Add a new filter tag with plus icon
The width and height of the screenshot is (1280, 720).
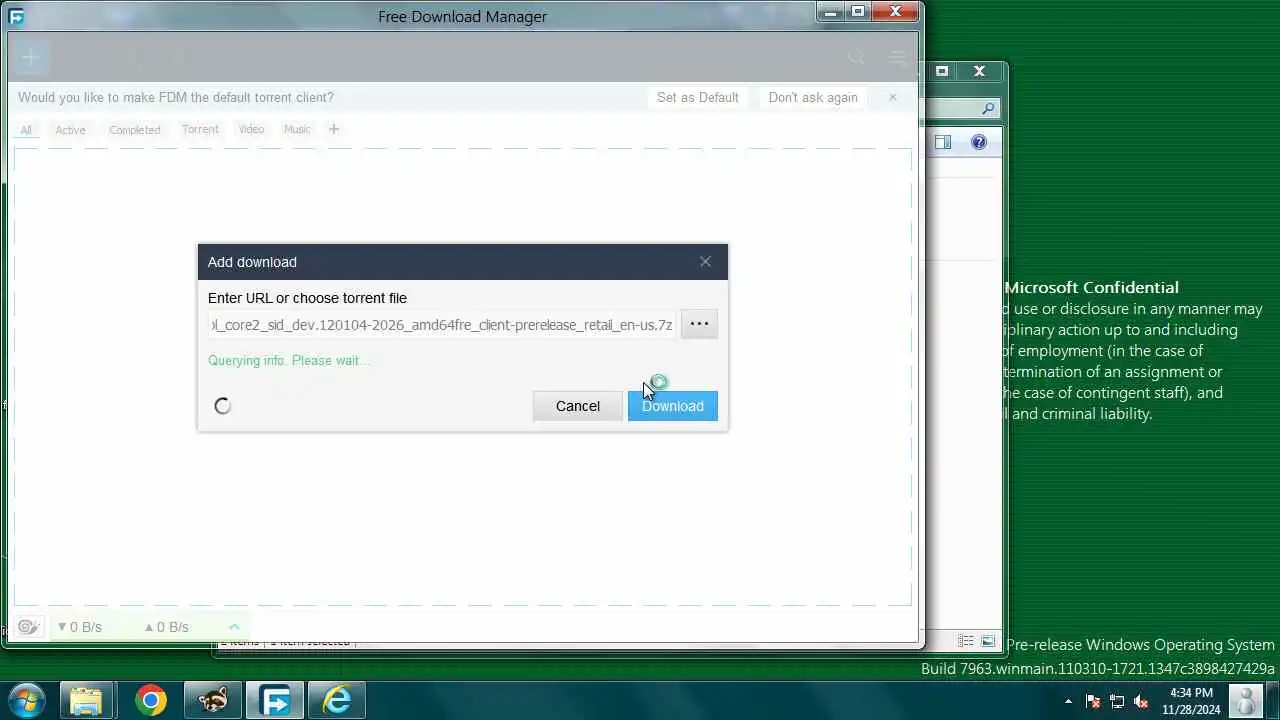(334, 129)
